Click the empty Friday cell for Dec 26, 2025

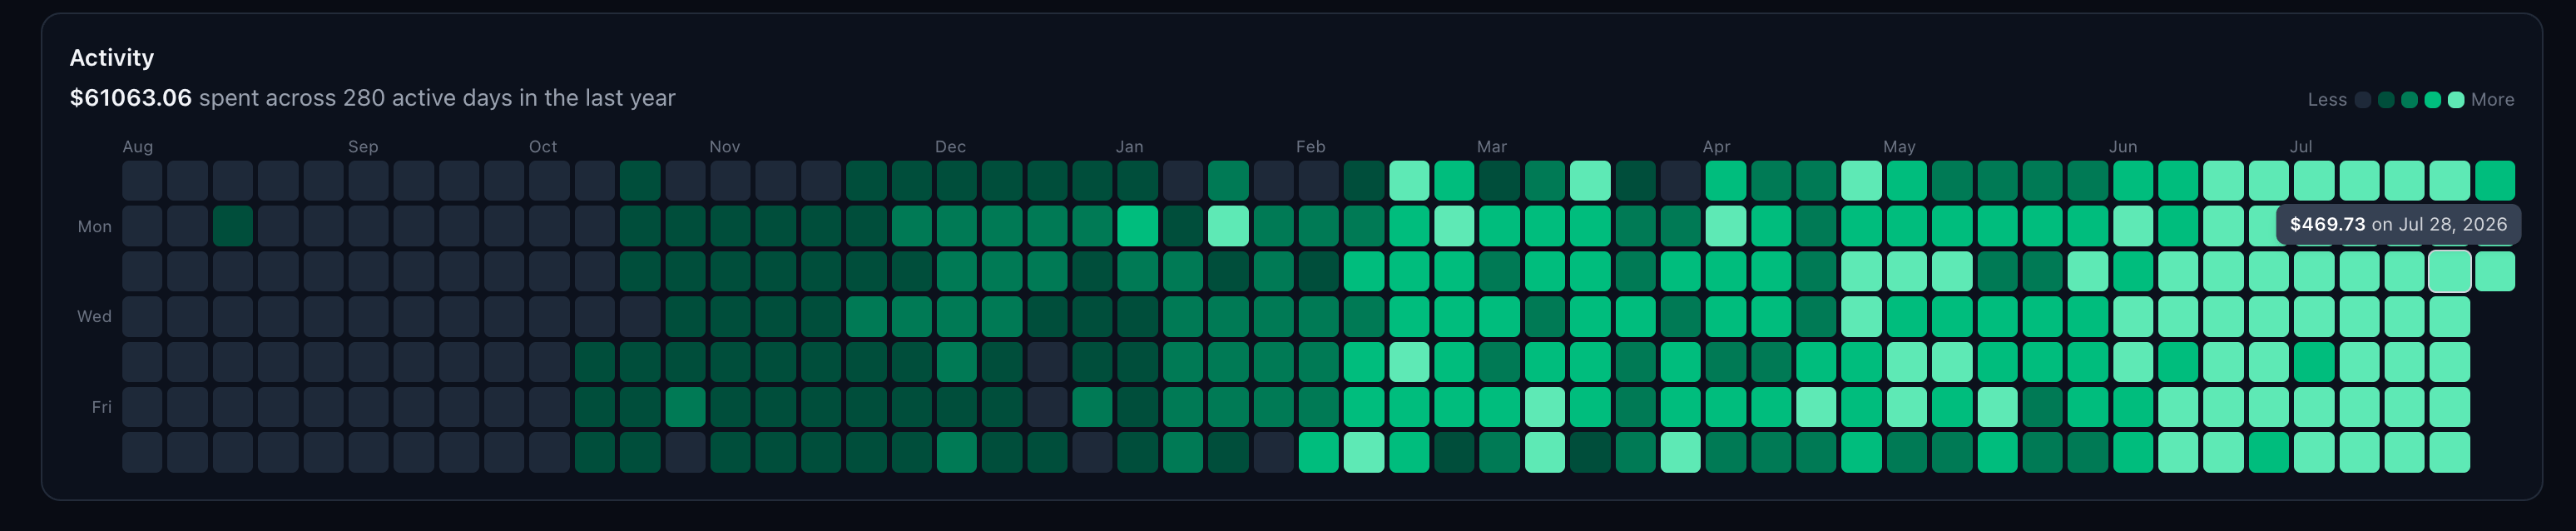pos(1047,407)
